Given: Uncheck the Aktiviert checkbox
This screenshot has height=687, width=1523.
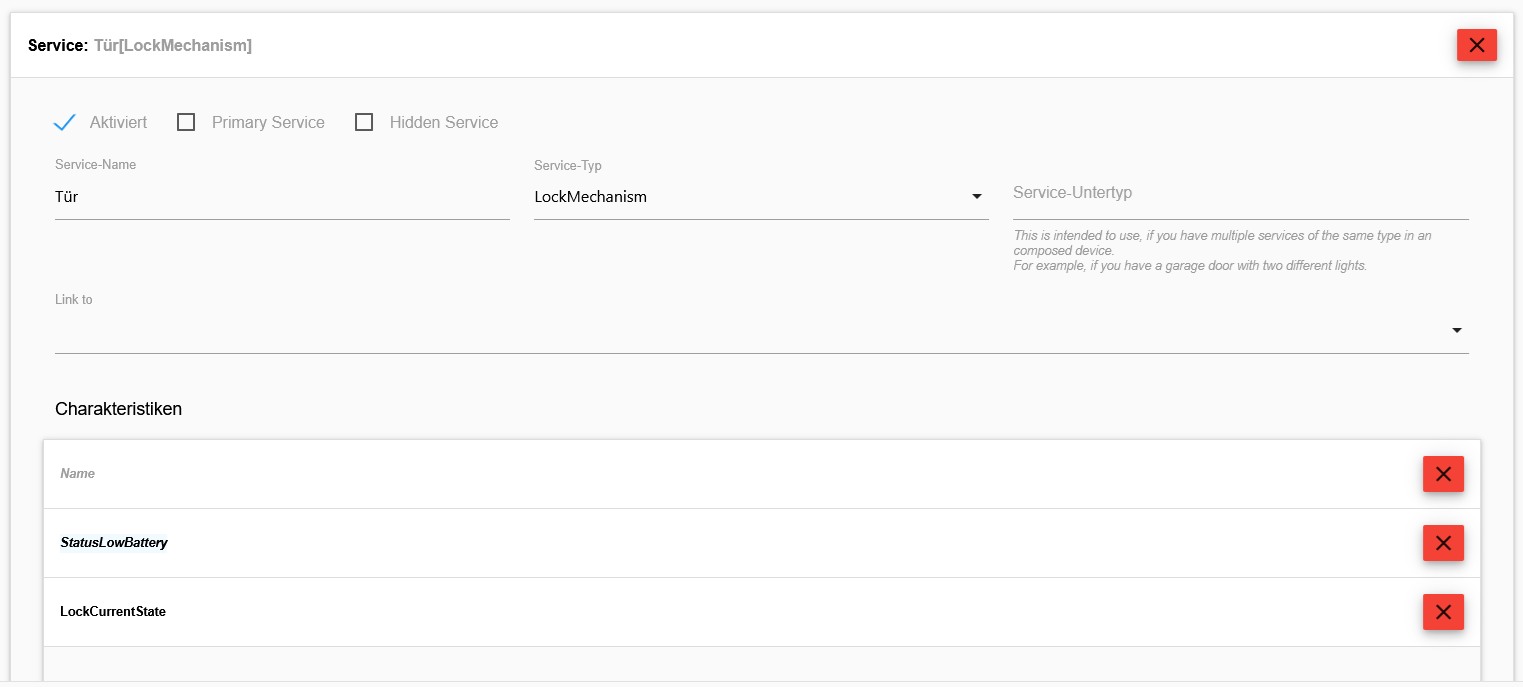Looking at the screenshot, I should [65, 122].
